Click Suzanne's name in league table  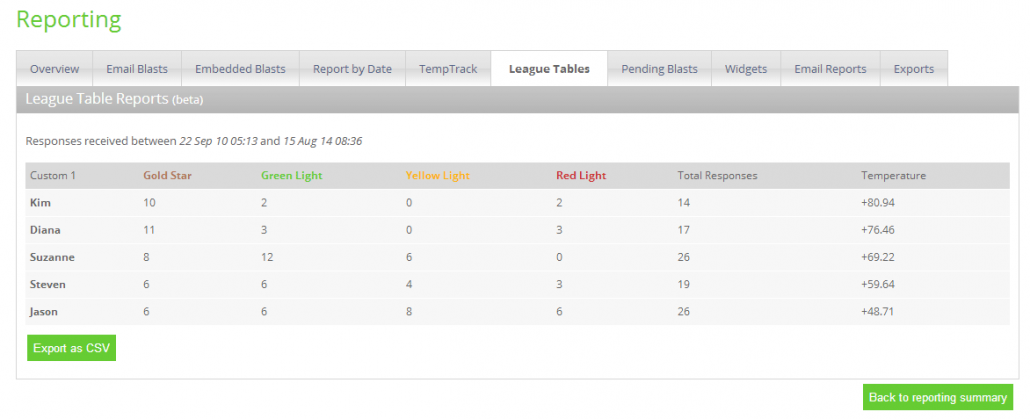(52, 257)
